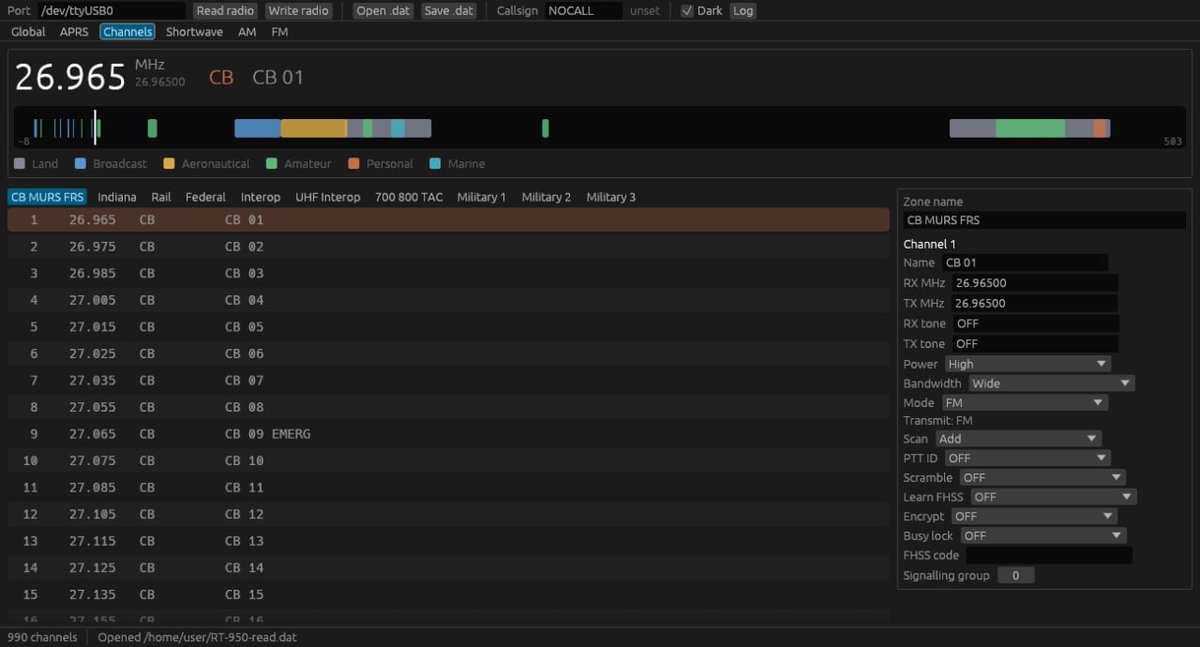
Task: Click the Amateur legend color swatch
Action: pos(272,163)
